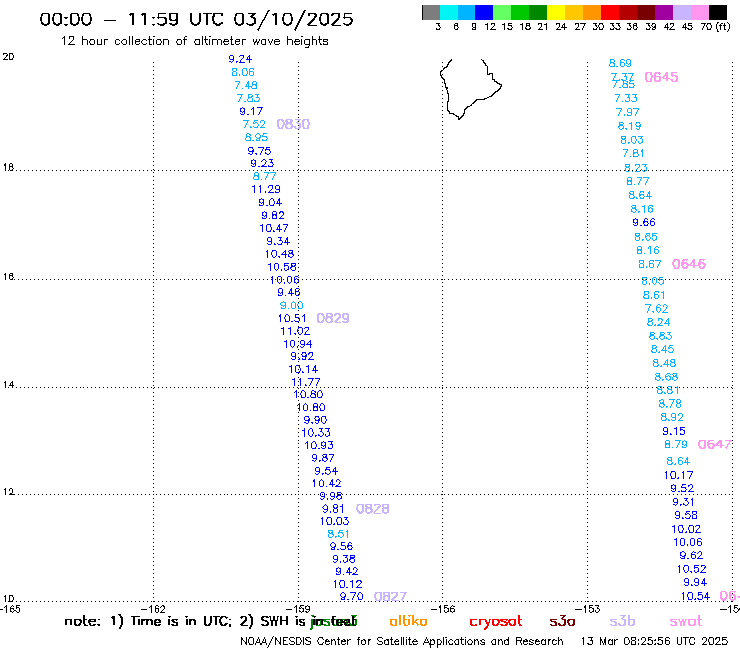The image size is (740, 650).
Task: Click the chart title date 03/10/2025
Action: click(x=293, y=19)
